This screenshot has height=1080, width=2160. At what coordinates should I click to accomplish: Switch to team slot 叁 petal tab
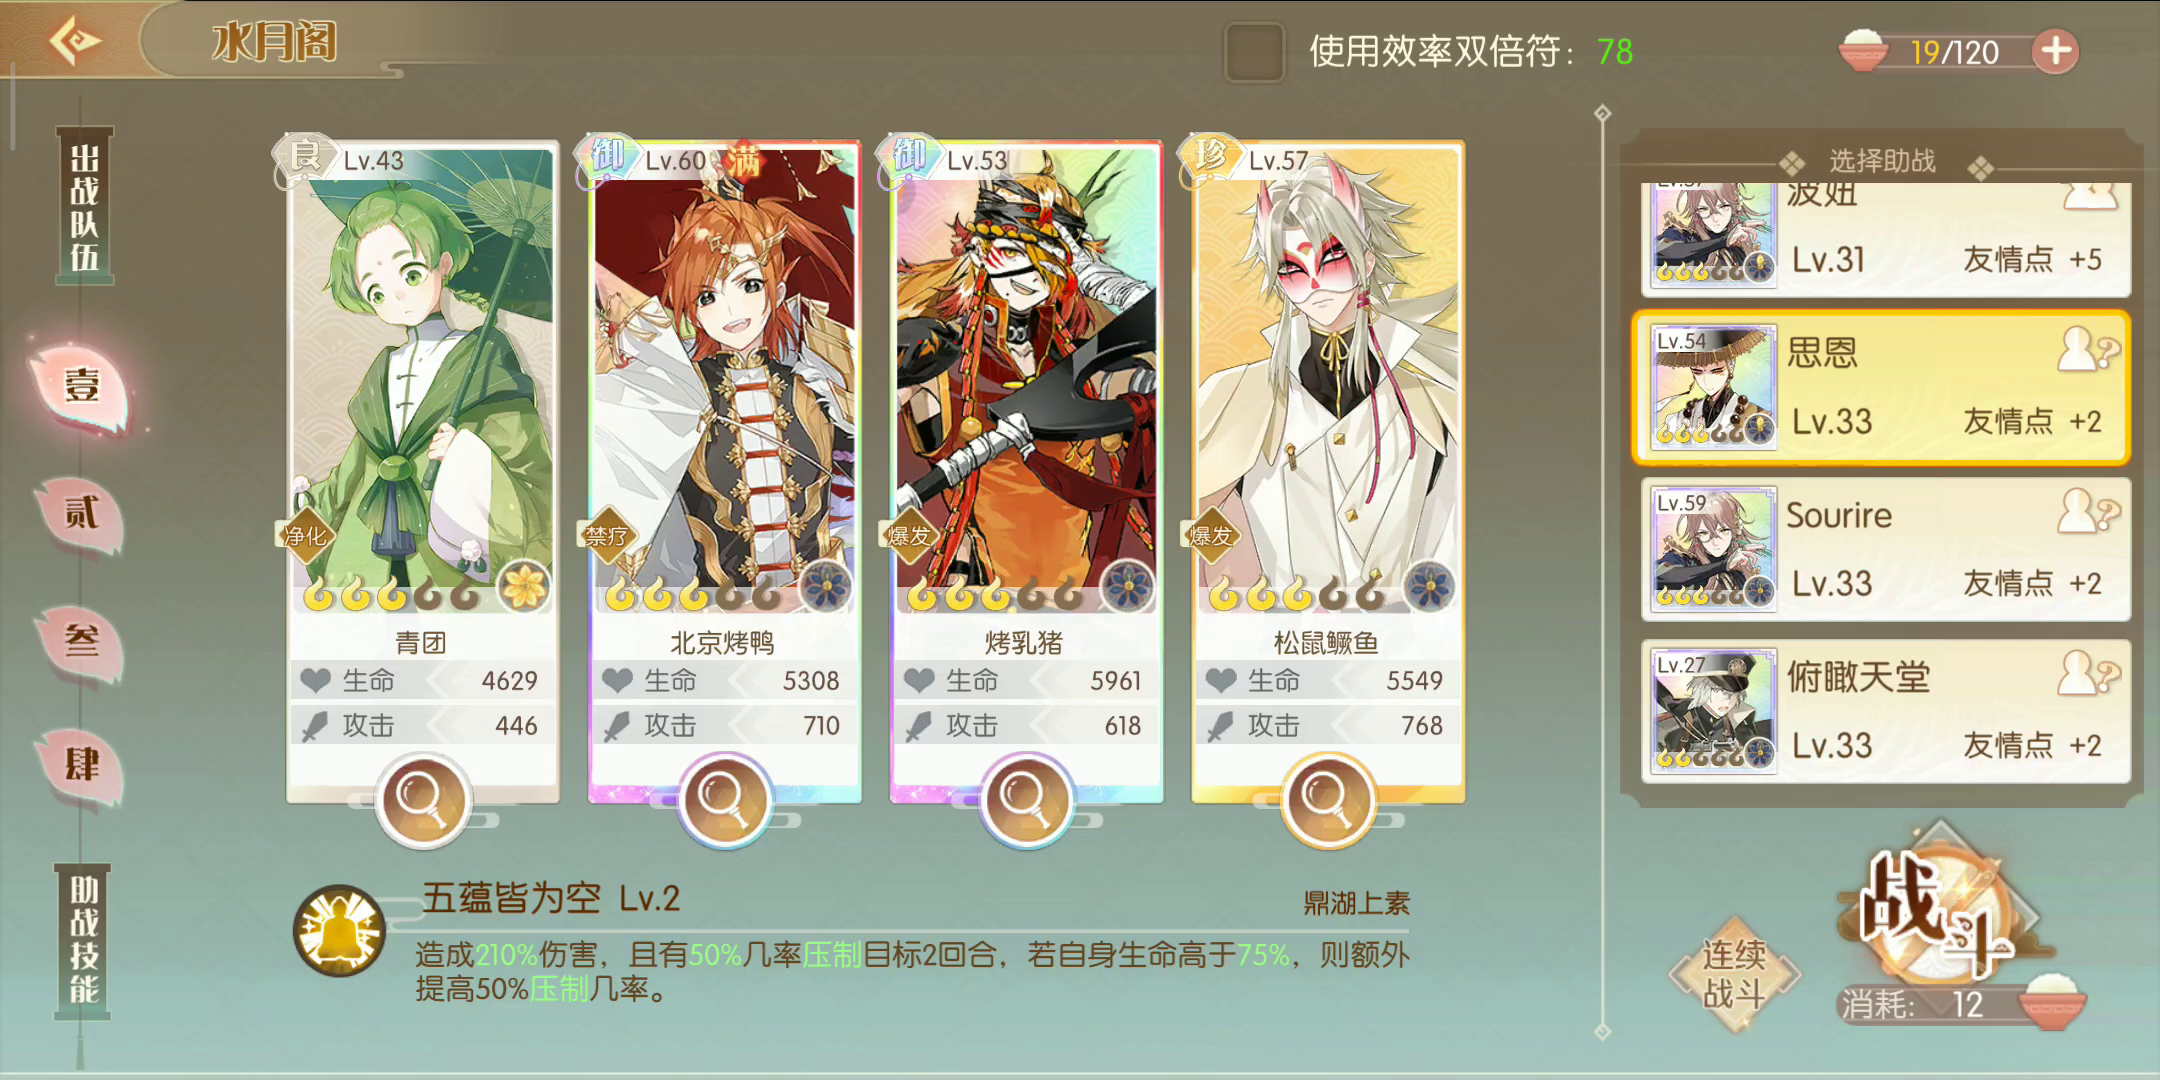[x=81, y=641]
